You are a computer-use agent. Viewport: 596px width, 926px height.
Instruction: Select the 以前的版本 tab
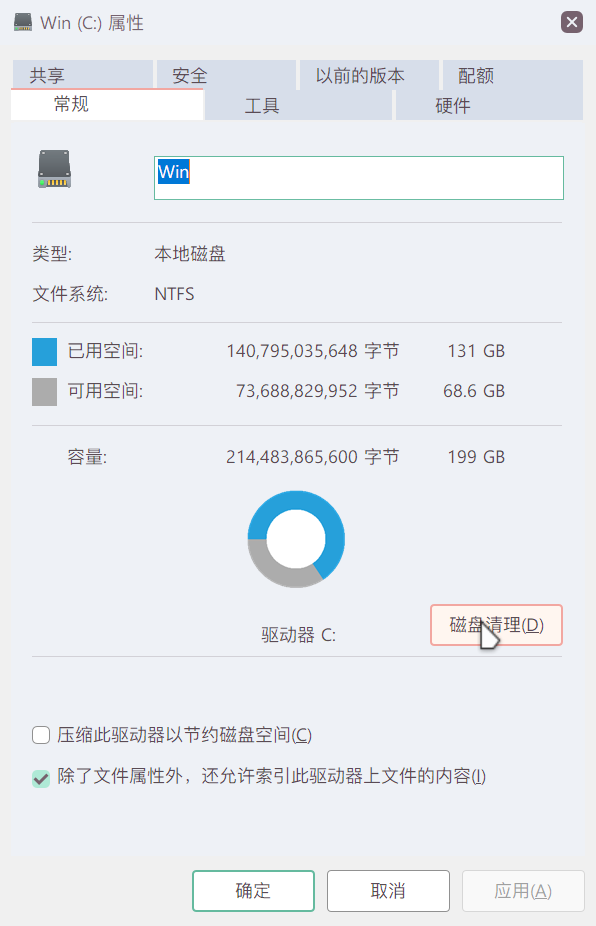point(369,75)
